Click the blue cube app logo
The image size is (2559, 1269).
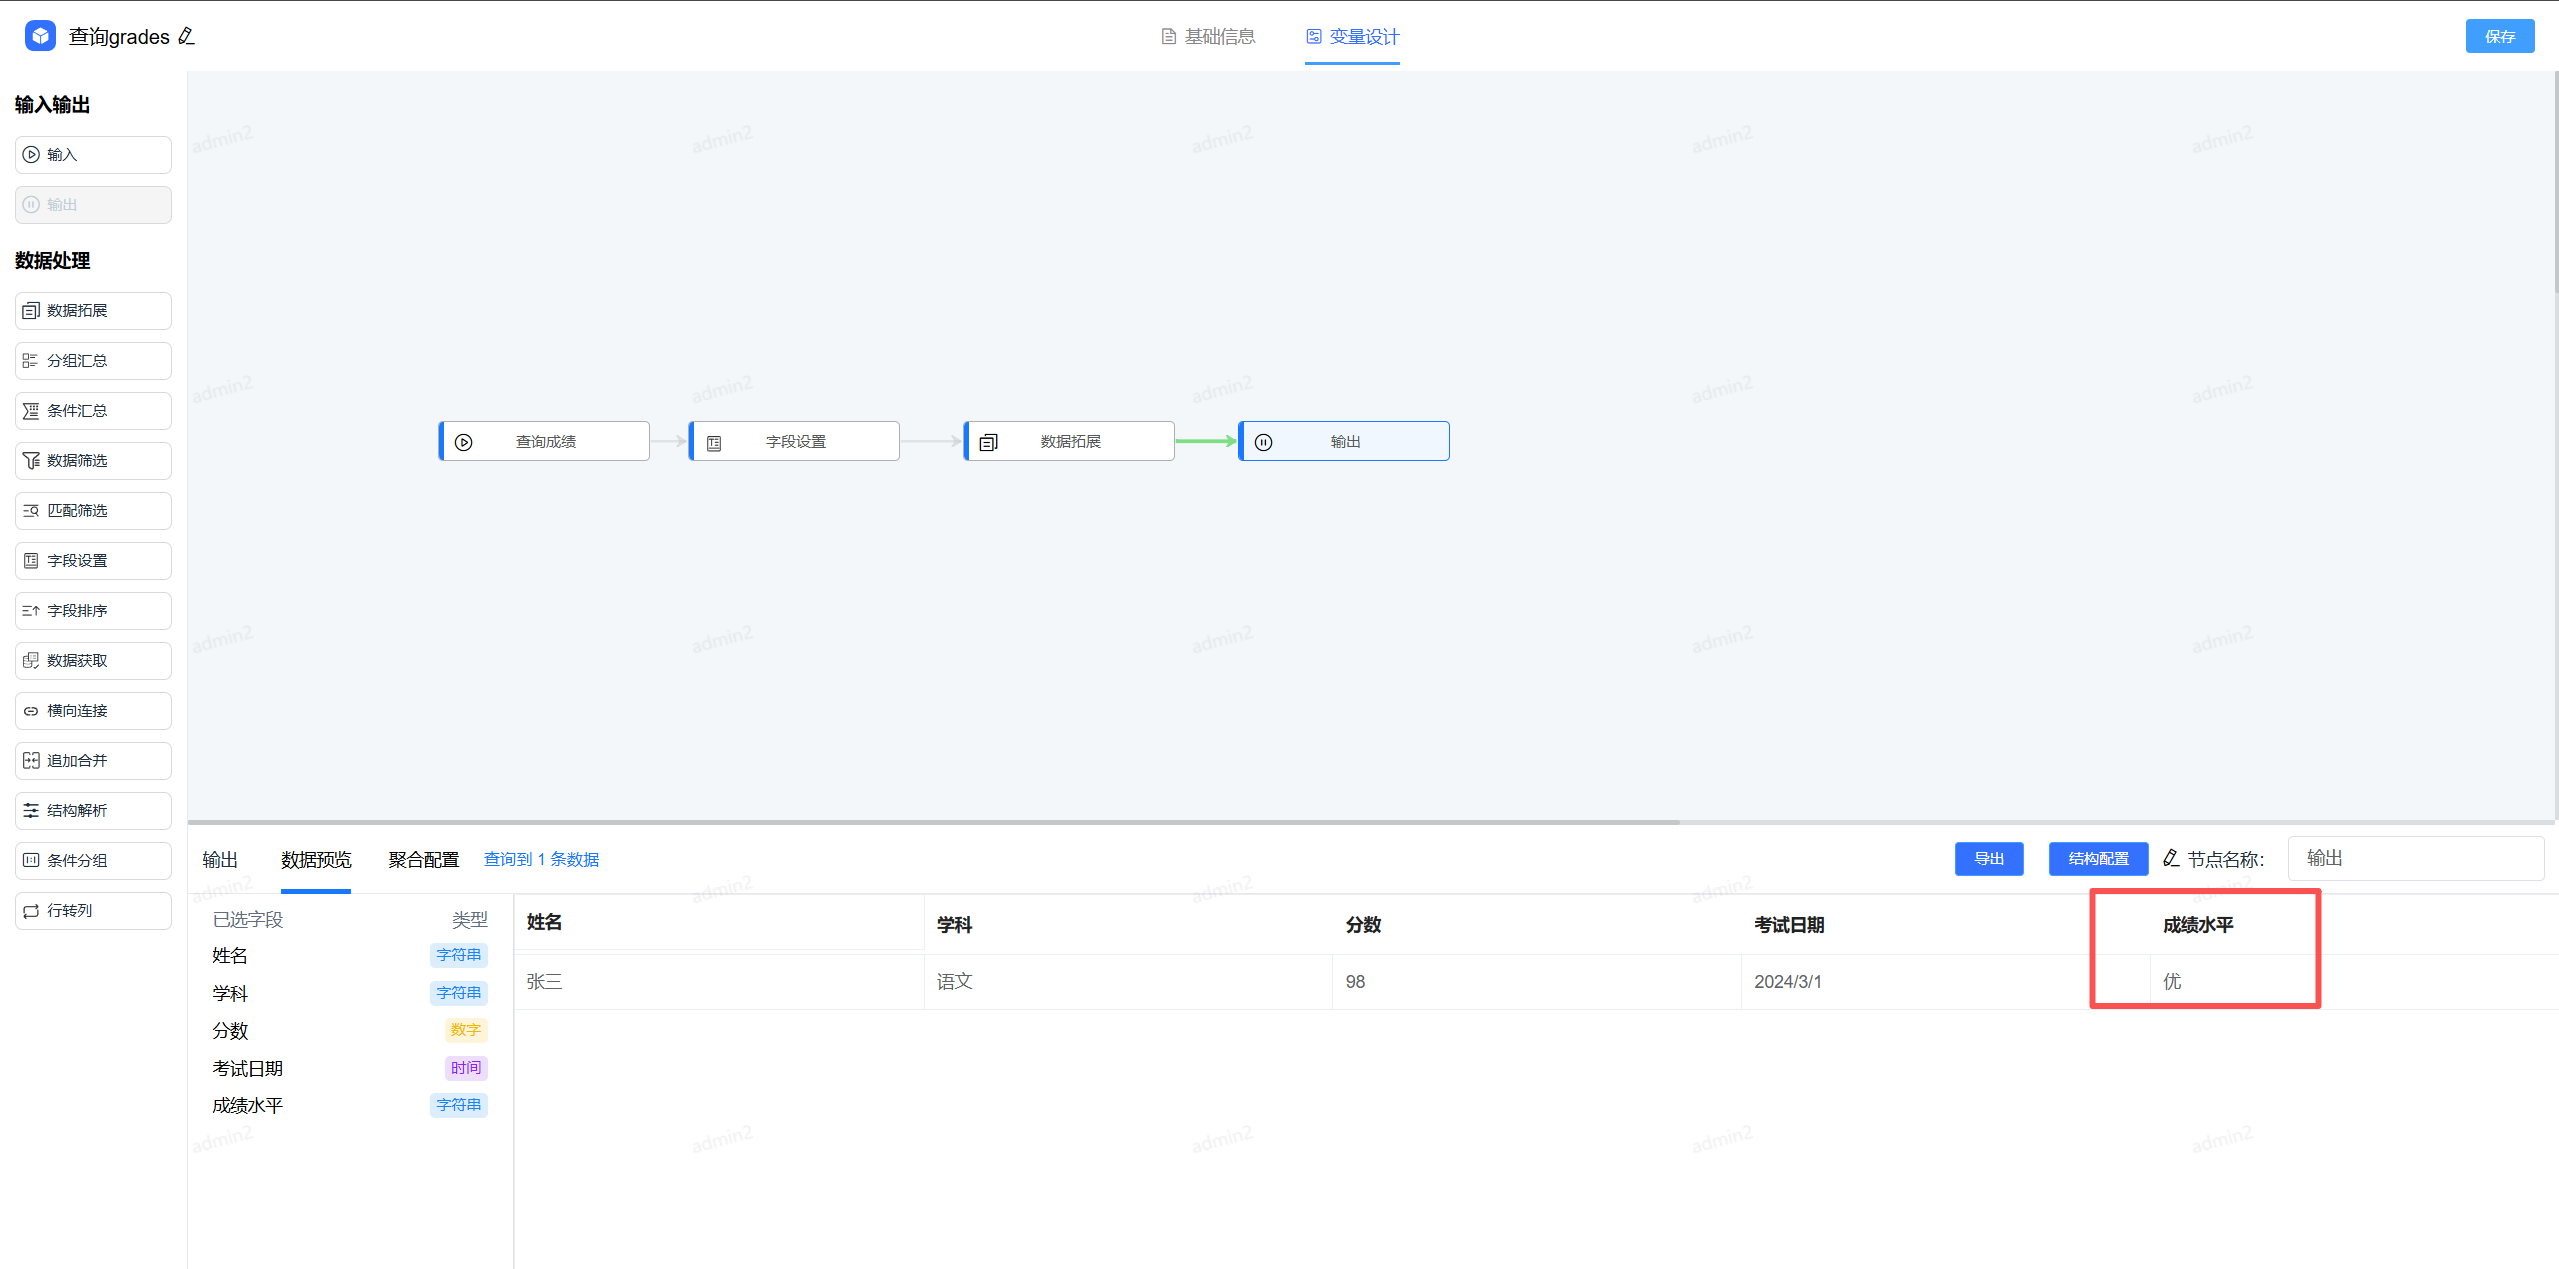coord(40,36)
